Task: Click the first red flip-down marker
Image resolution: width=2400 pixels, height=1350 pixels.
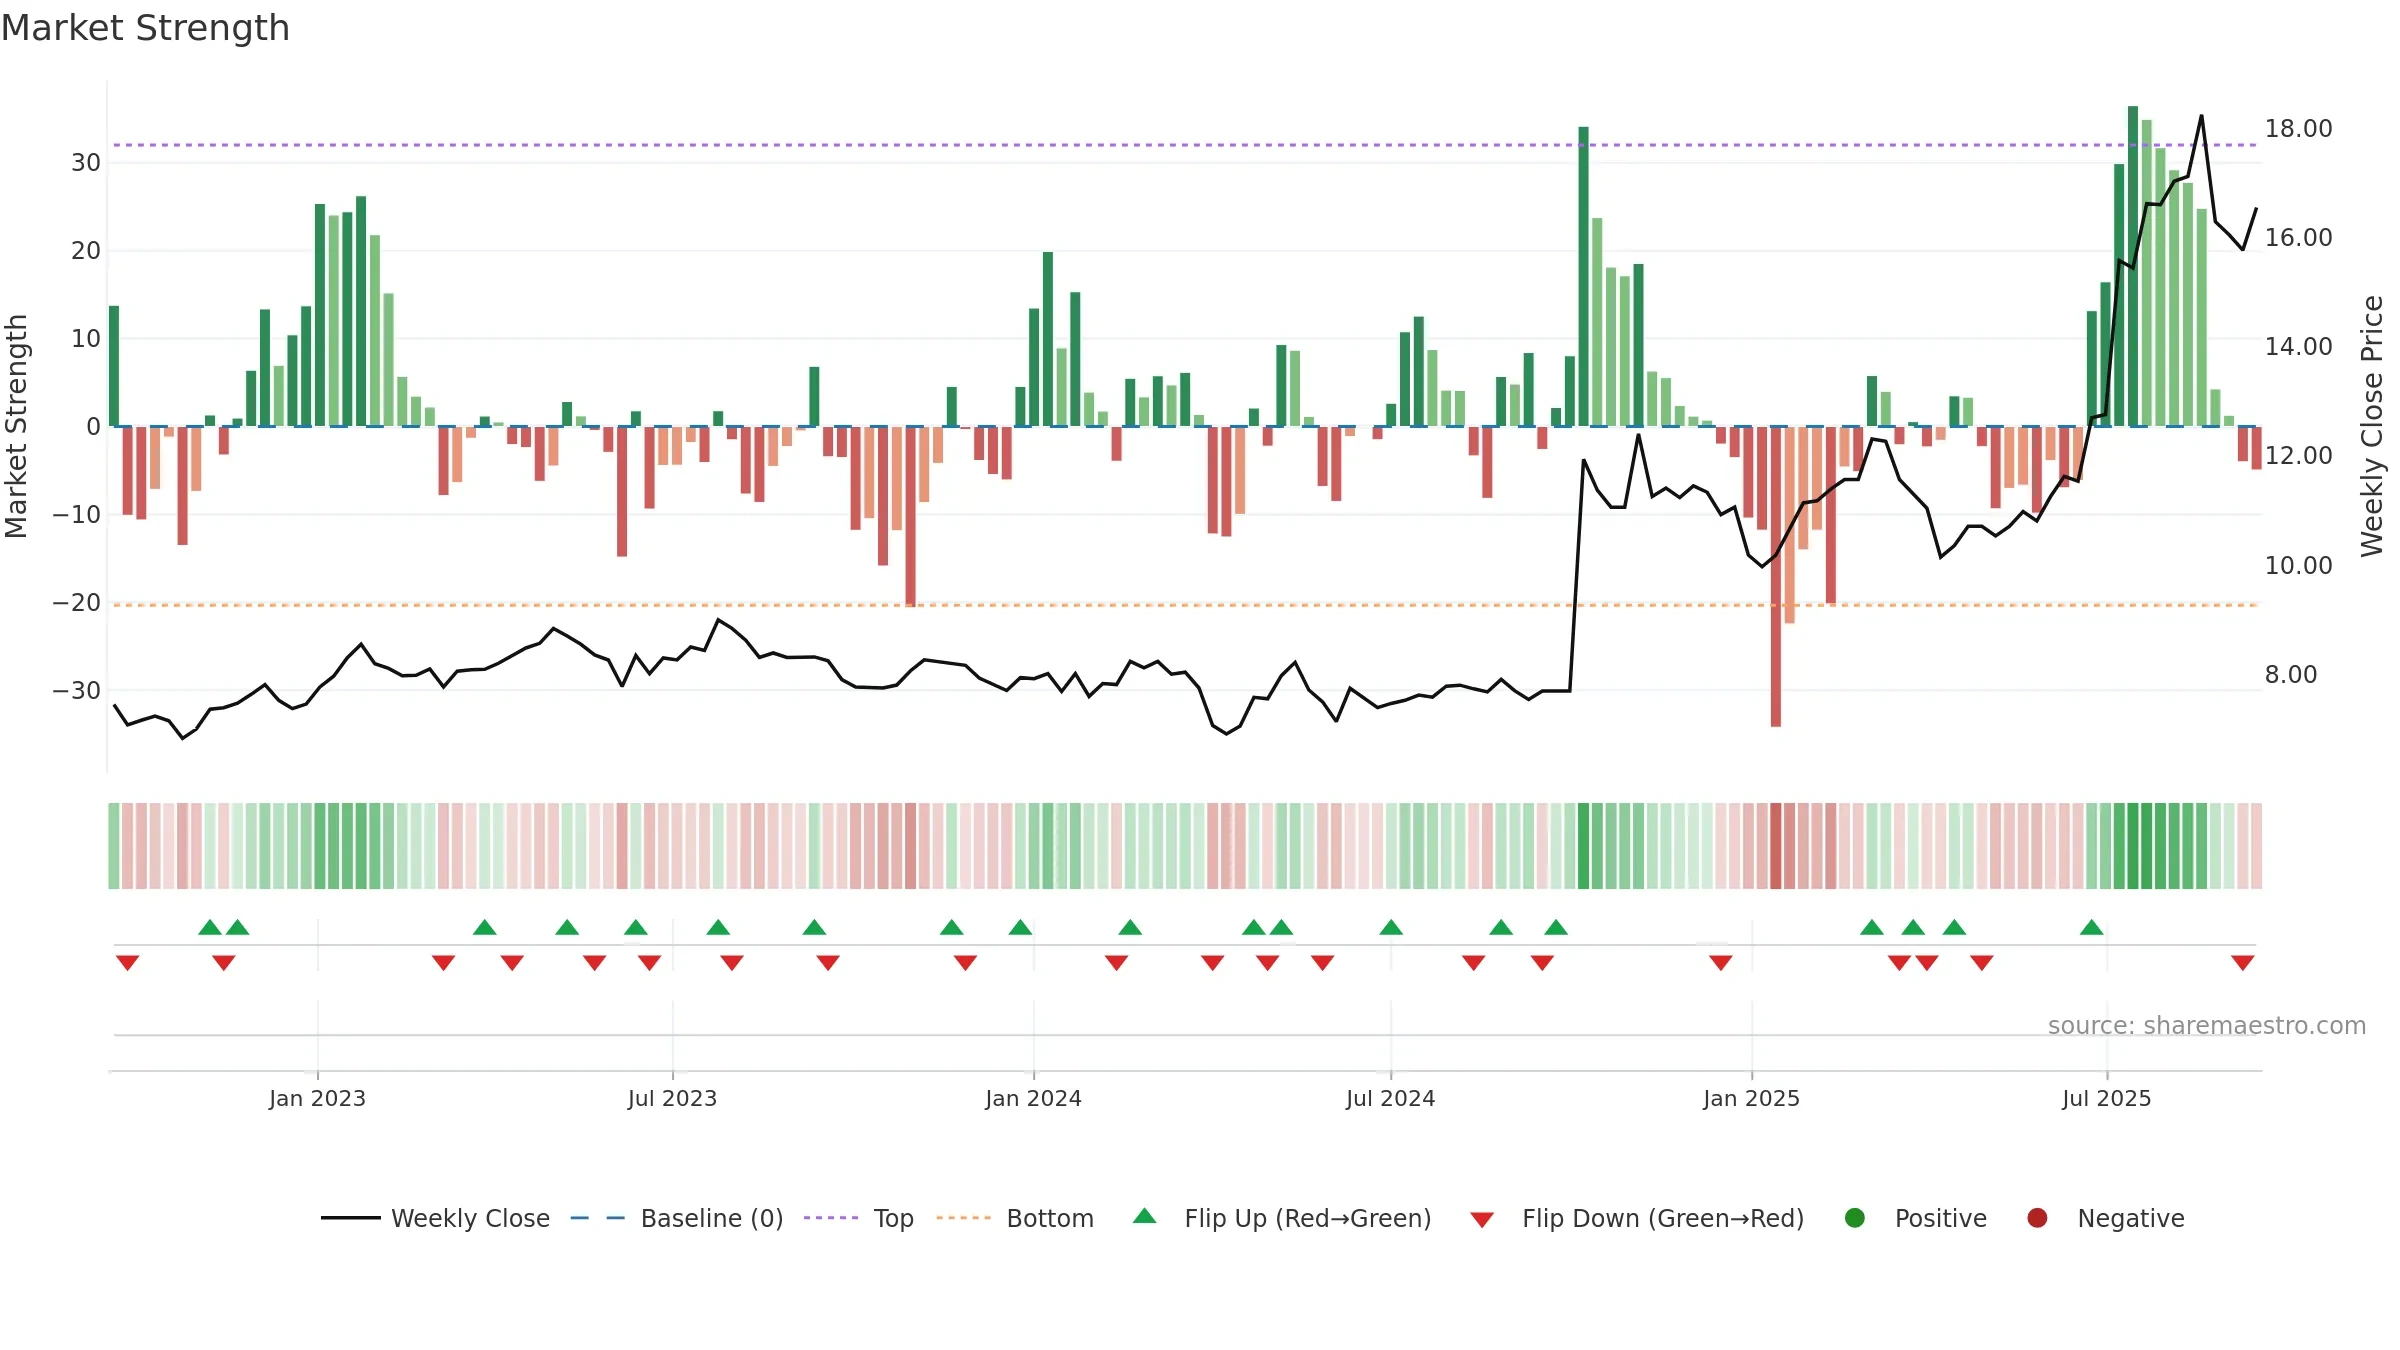Action: (127, 963)
